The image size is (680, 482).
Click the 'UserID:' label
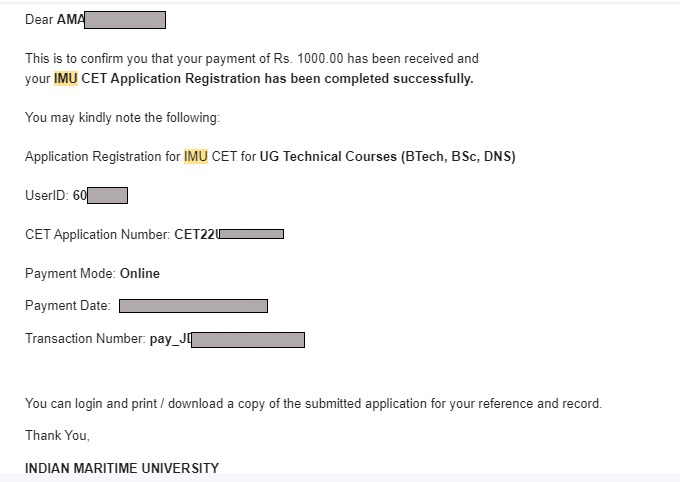[x=47, y=195]
